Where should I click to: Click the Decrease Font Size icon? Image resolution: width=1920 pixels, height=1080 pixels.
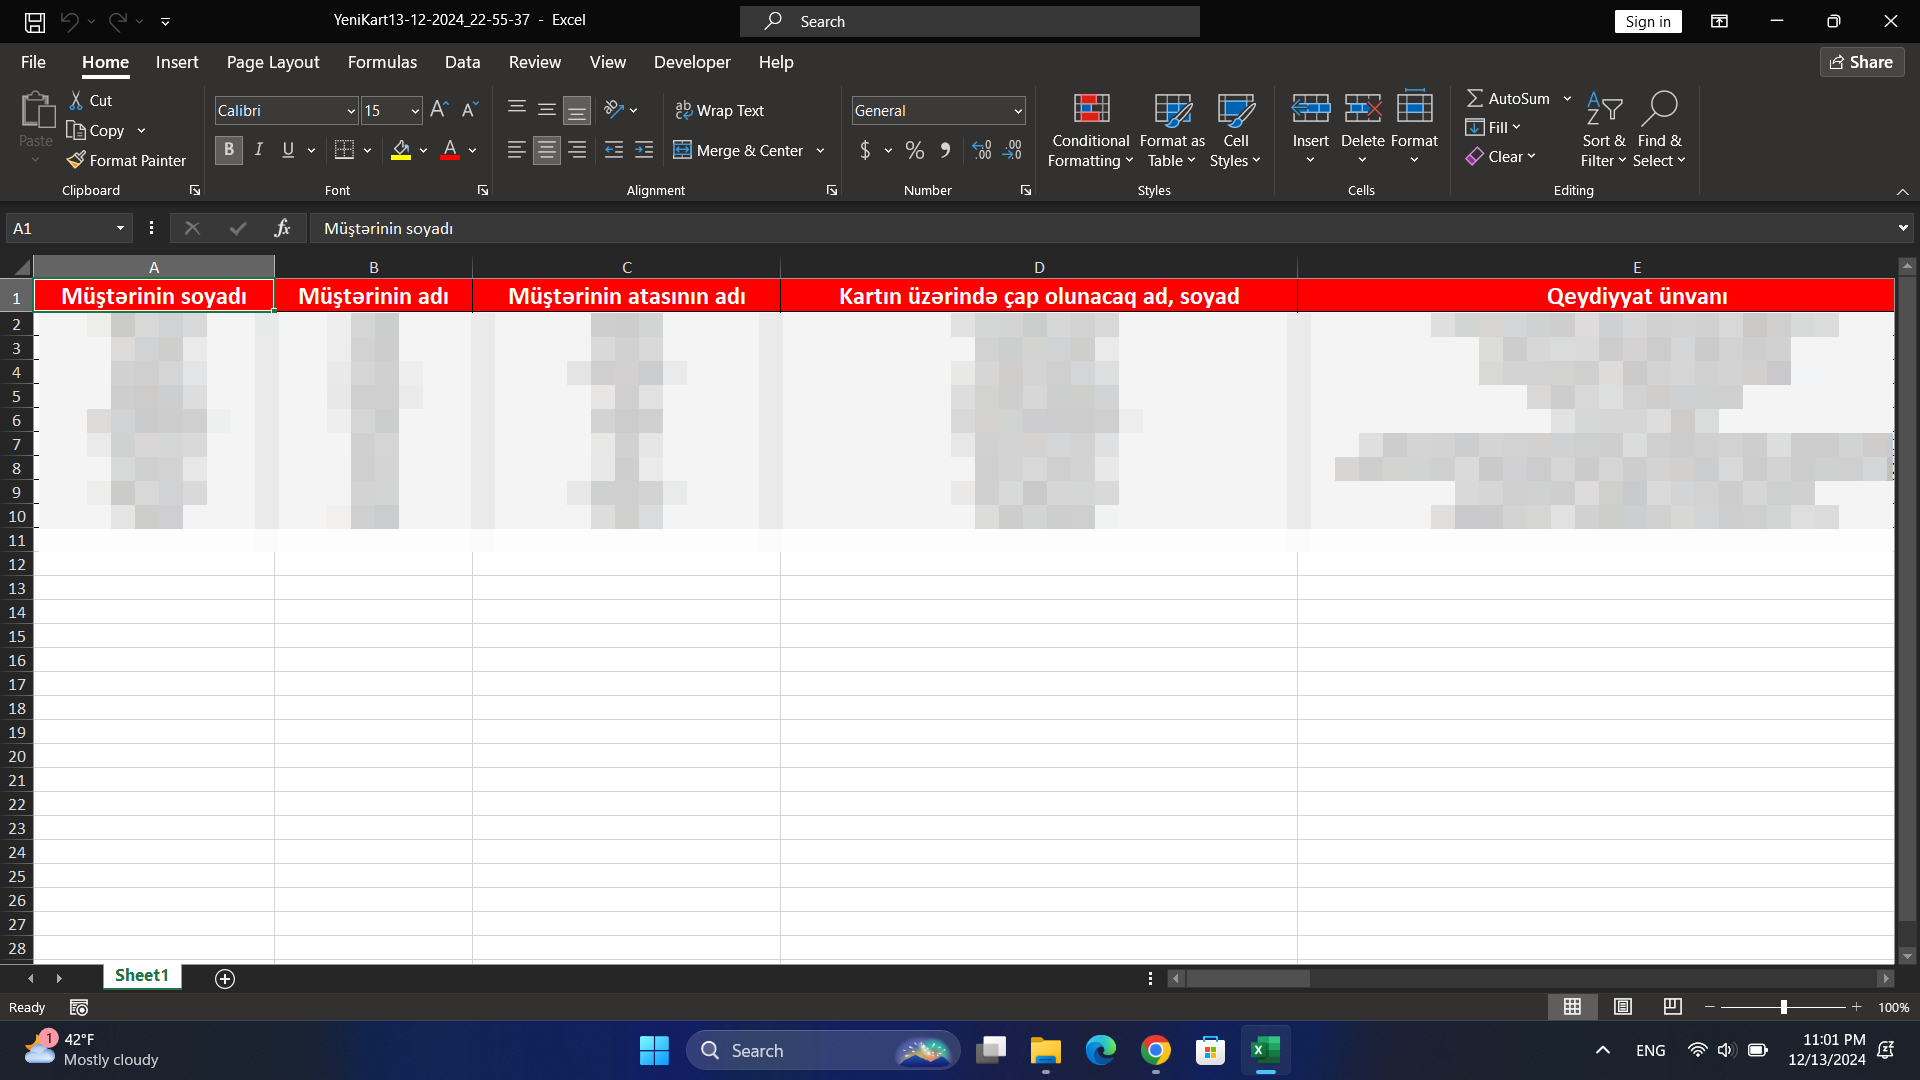coord(469,110)
